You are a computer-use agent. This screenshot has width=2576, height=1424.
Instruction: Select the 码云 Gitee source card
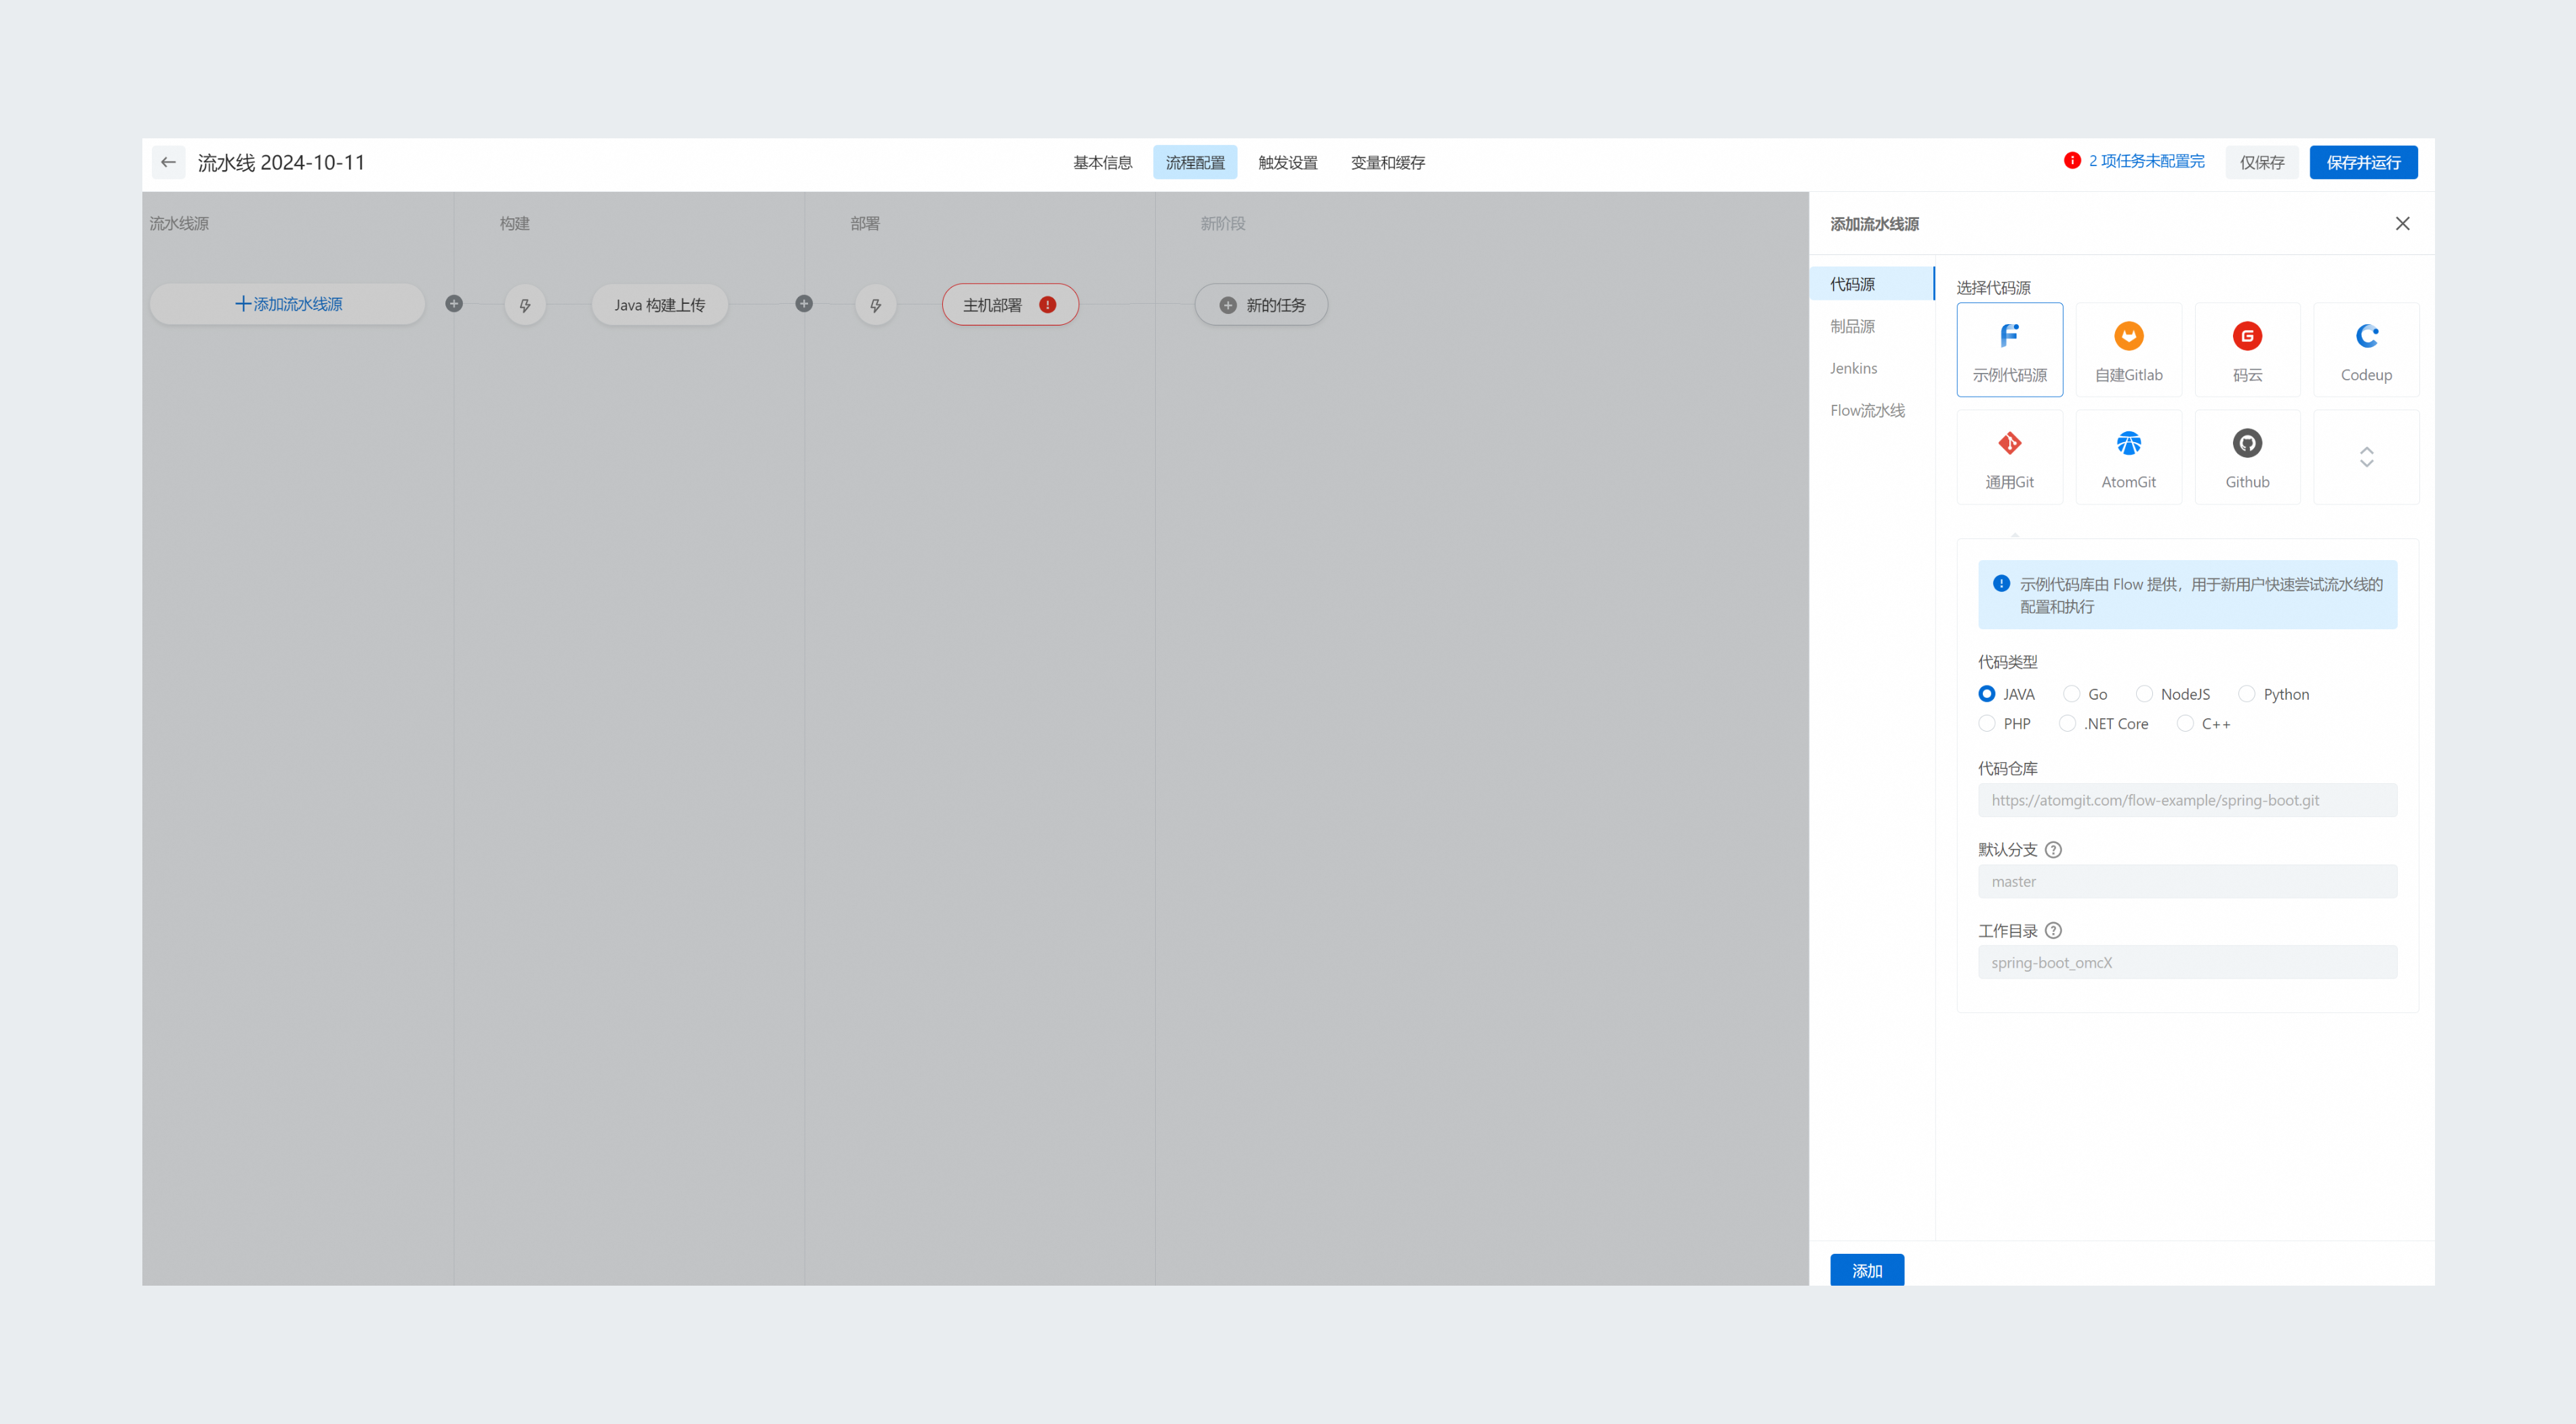point(2247,349)
